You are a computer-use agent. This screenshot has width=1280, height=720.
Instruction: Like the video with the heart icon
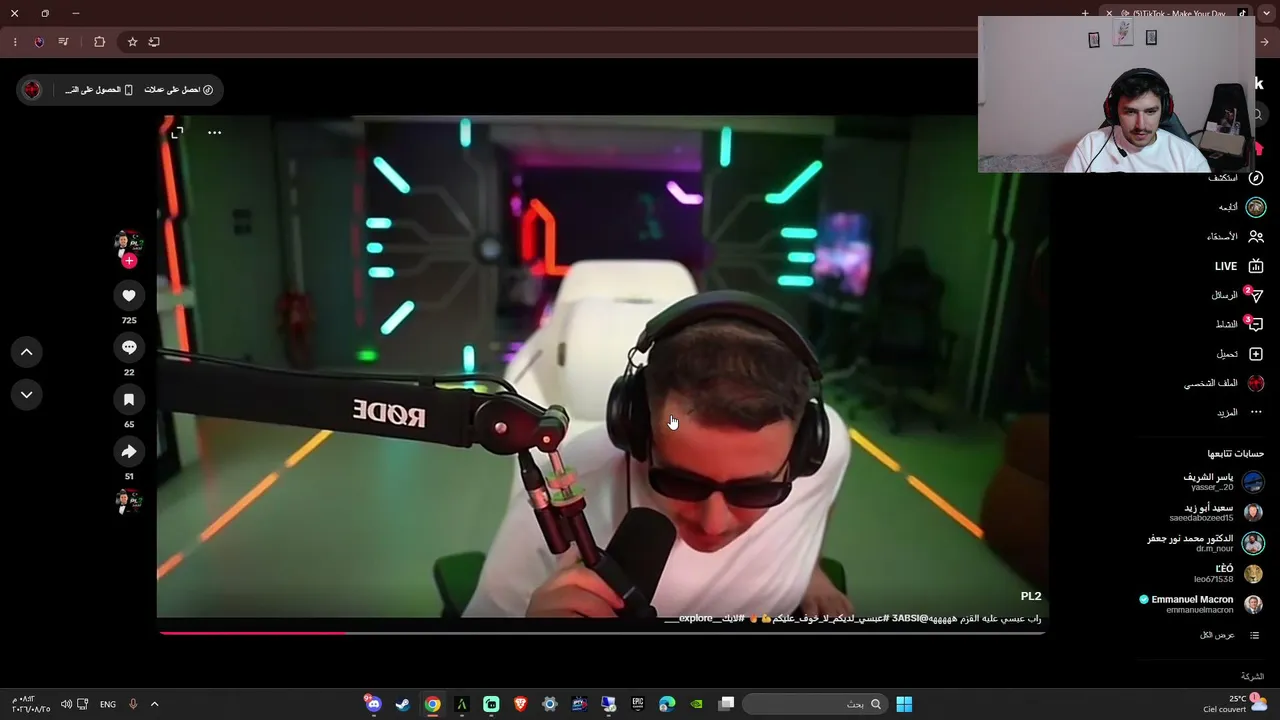point(129,295)
